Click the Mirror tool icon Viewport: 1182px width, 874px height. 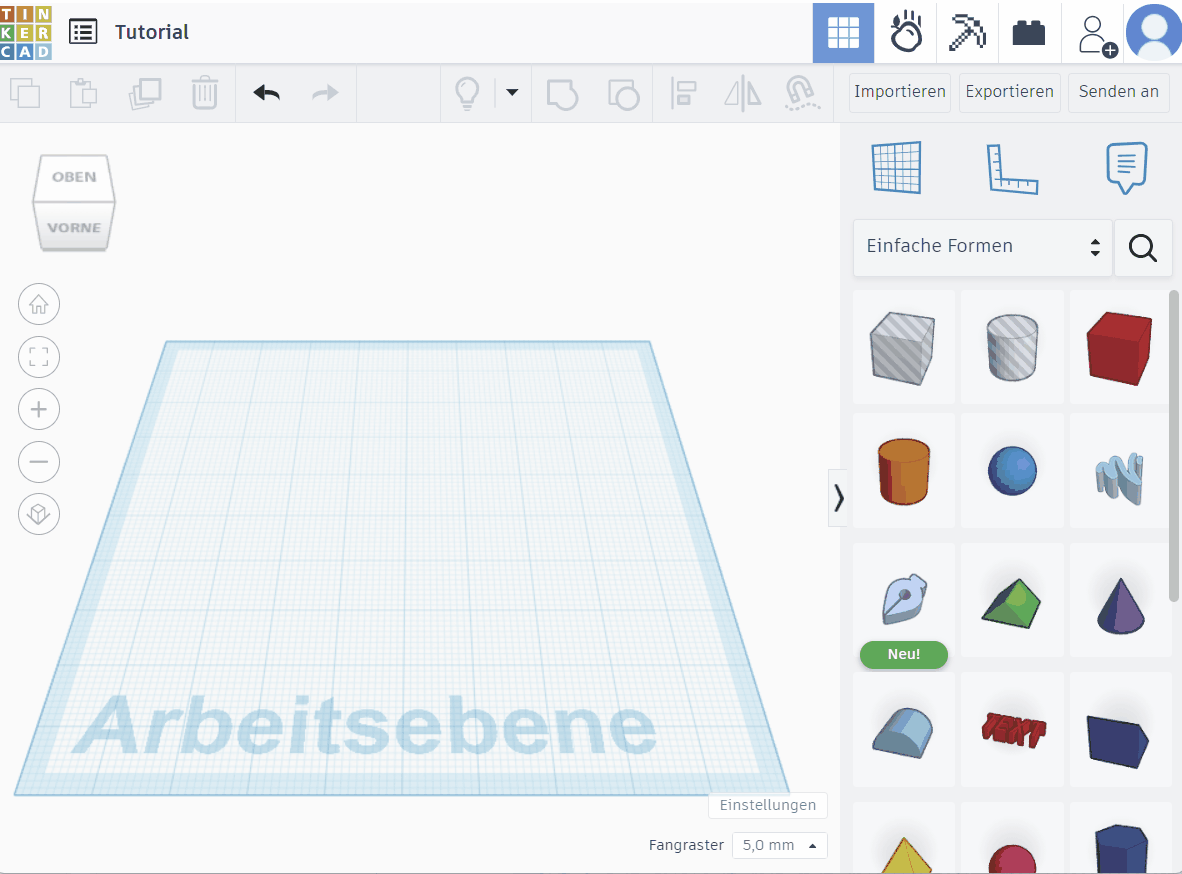(743, 94)
